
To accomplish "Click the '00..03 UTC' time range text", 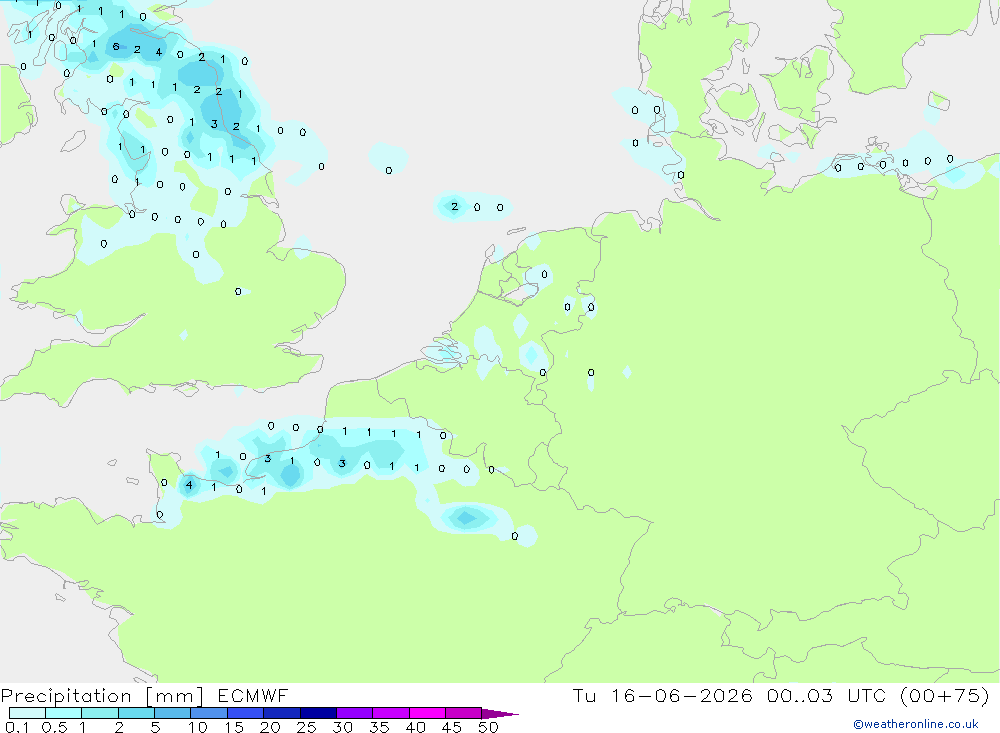I will pyautogui.click(x=826, y=695).
